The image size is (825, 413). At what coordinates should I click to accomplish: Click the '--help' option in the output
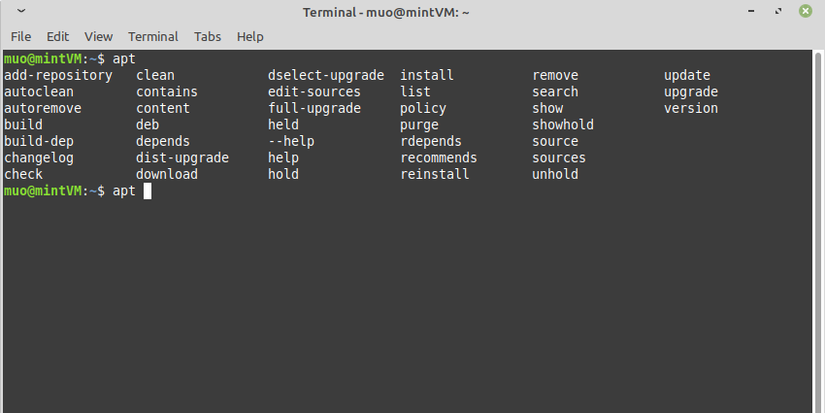pyautogui.click(x=291, y=141)
